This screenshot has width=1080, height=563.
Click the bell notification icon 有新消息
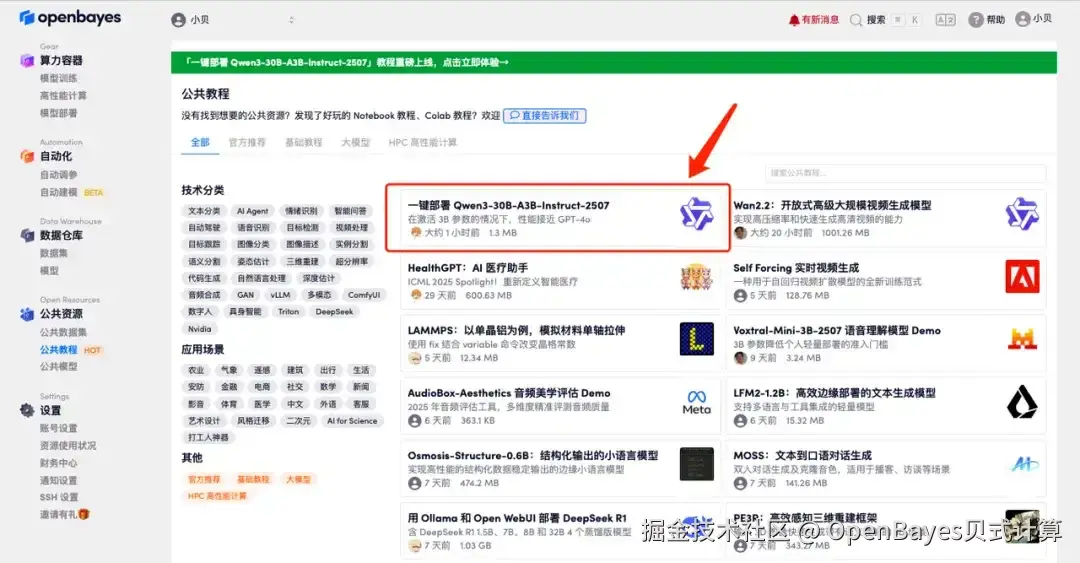pyautogui.click(x=793, y=20)
